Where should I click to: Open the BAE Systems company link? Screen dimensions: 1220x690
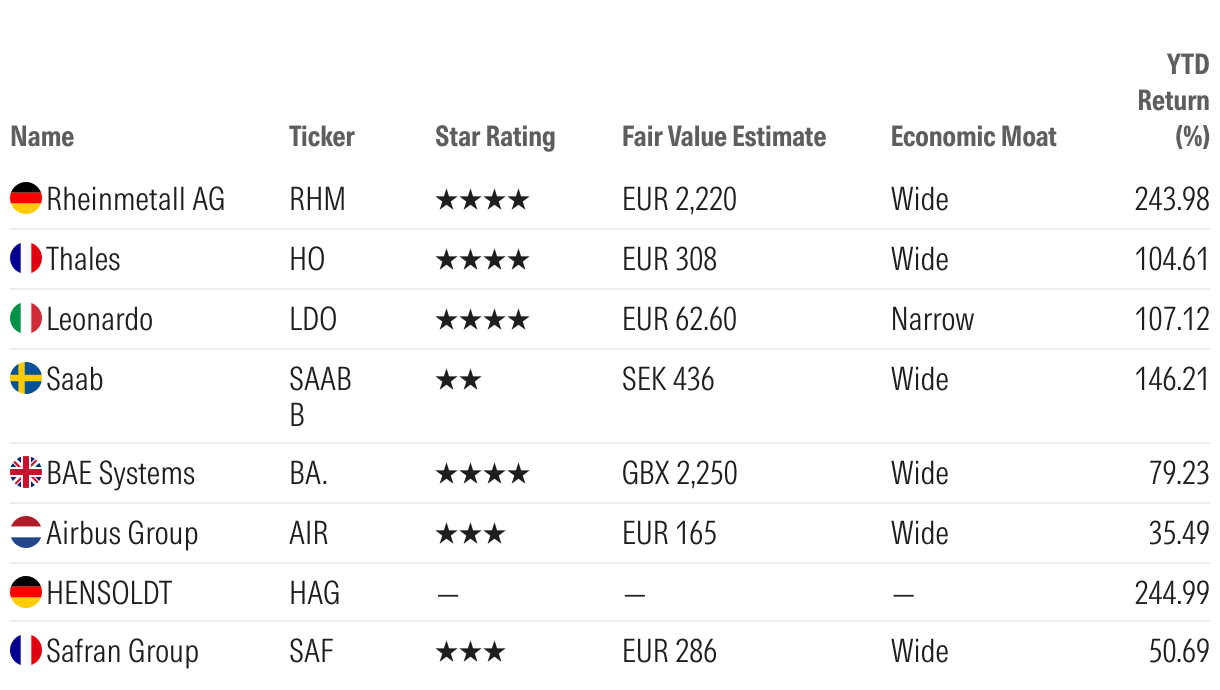tap(121, 473)
